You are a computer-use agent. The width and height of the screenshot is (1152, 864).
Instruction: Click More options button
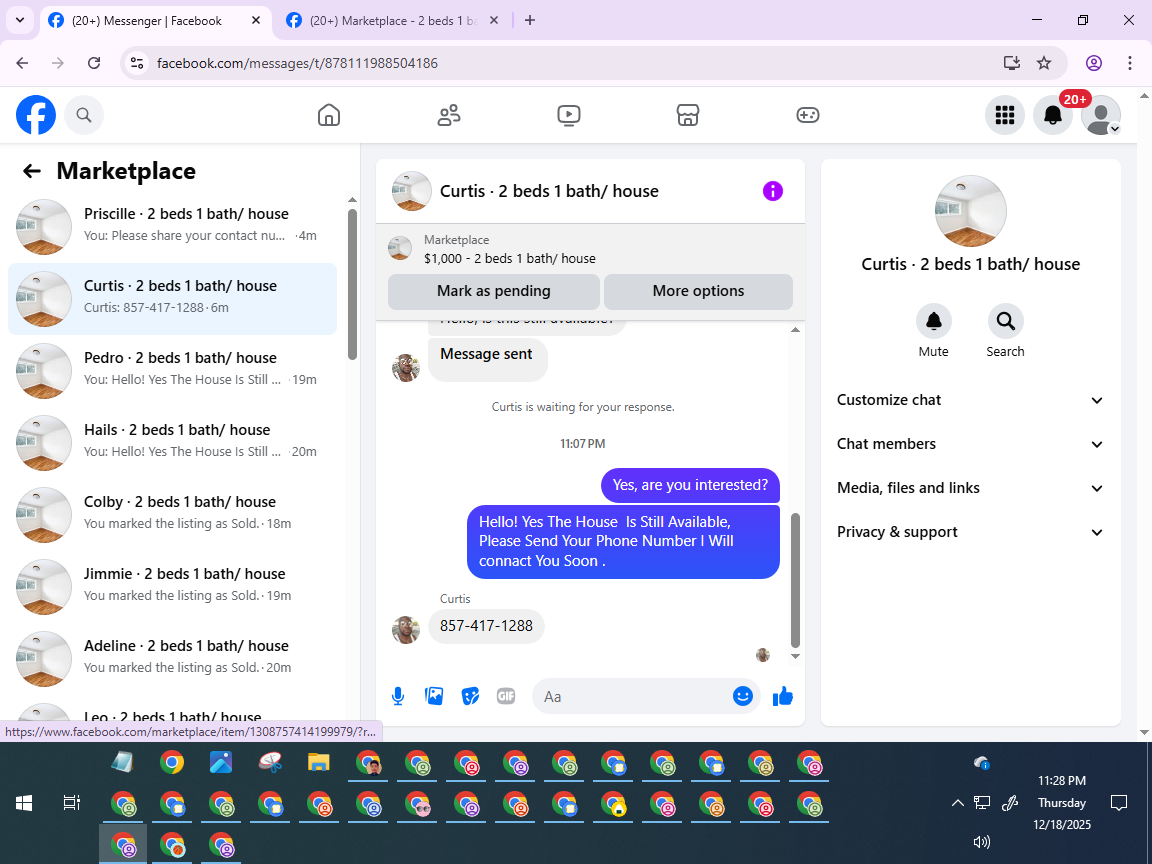(698, 292)
